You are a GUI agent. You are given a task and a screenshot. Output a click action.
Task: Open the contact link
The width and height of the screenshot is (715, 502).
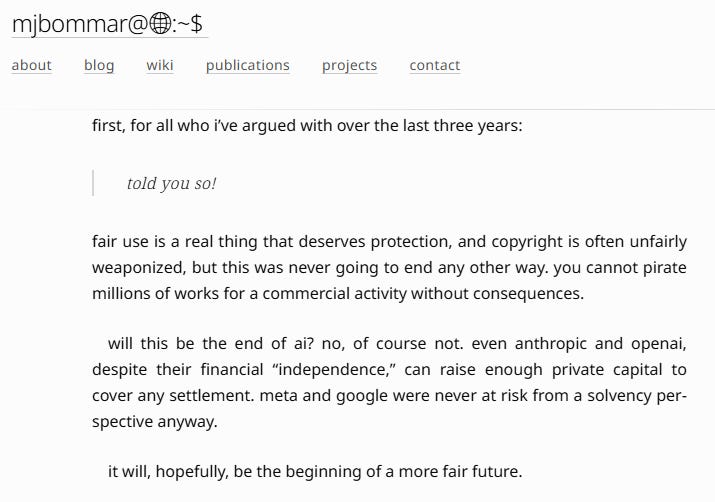435,65
